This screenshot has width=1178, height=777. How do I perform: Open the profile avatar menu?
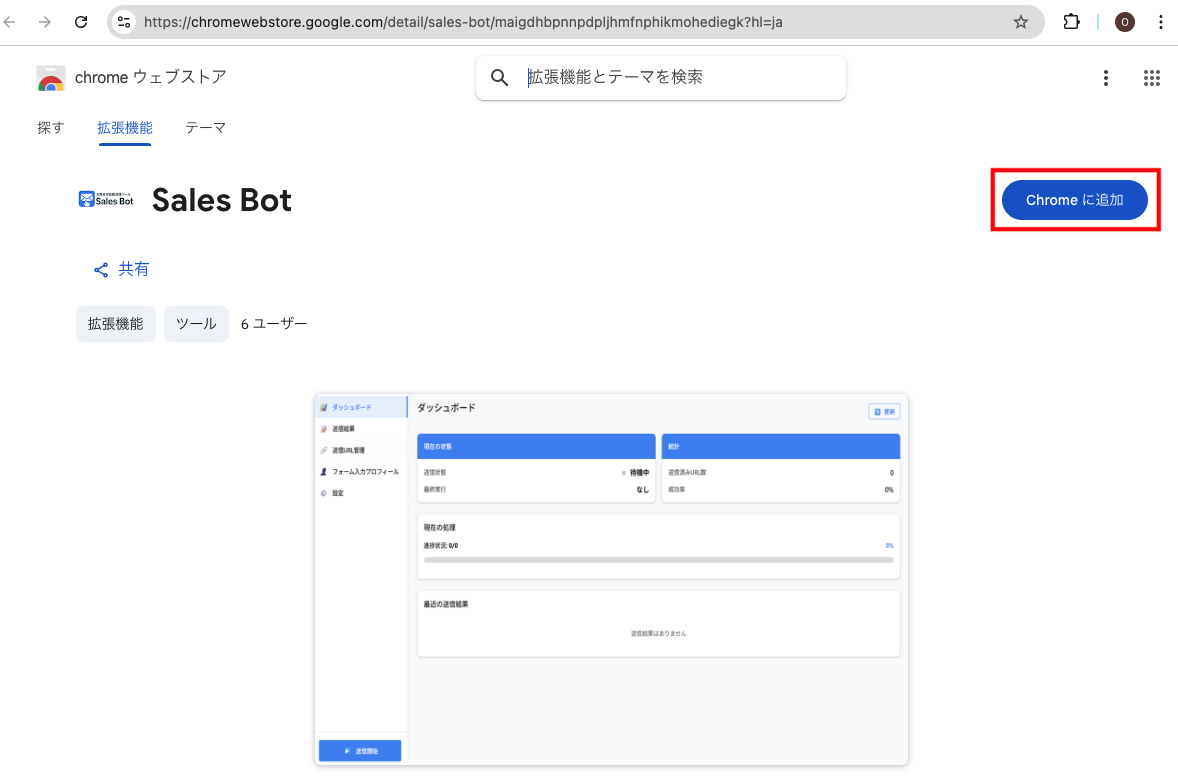pyautogui.click(x=1125, y=22)
